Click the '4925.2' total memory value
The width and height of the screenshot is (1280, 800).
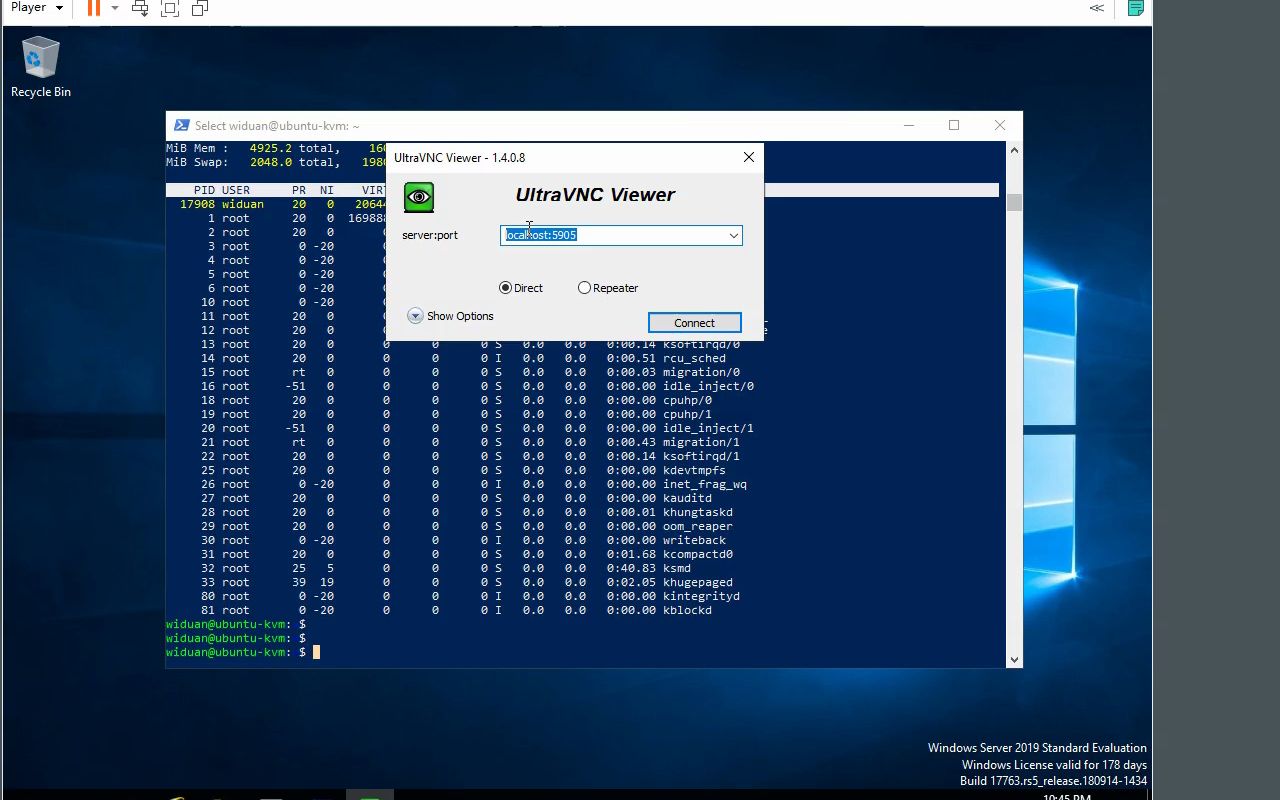point(271,148)
